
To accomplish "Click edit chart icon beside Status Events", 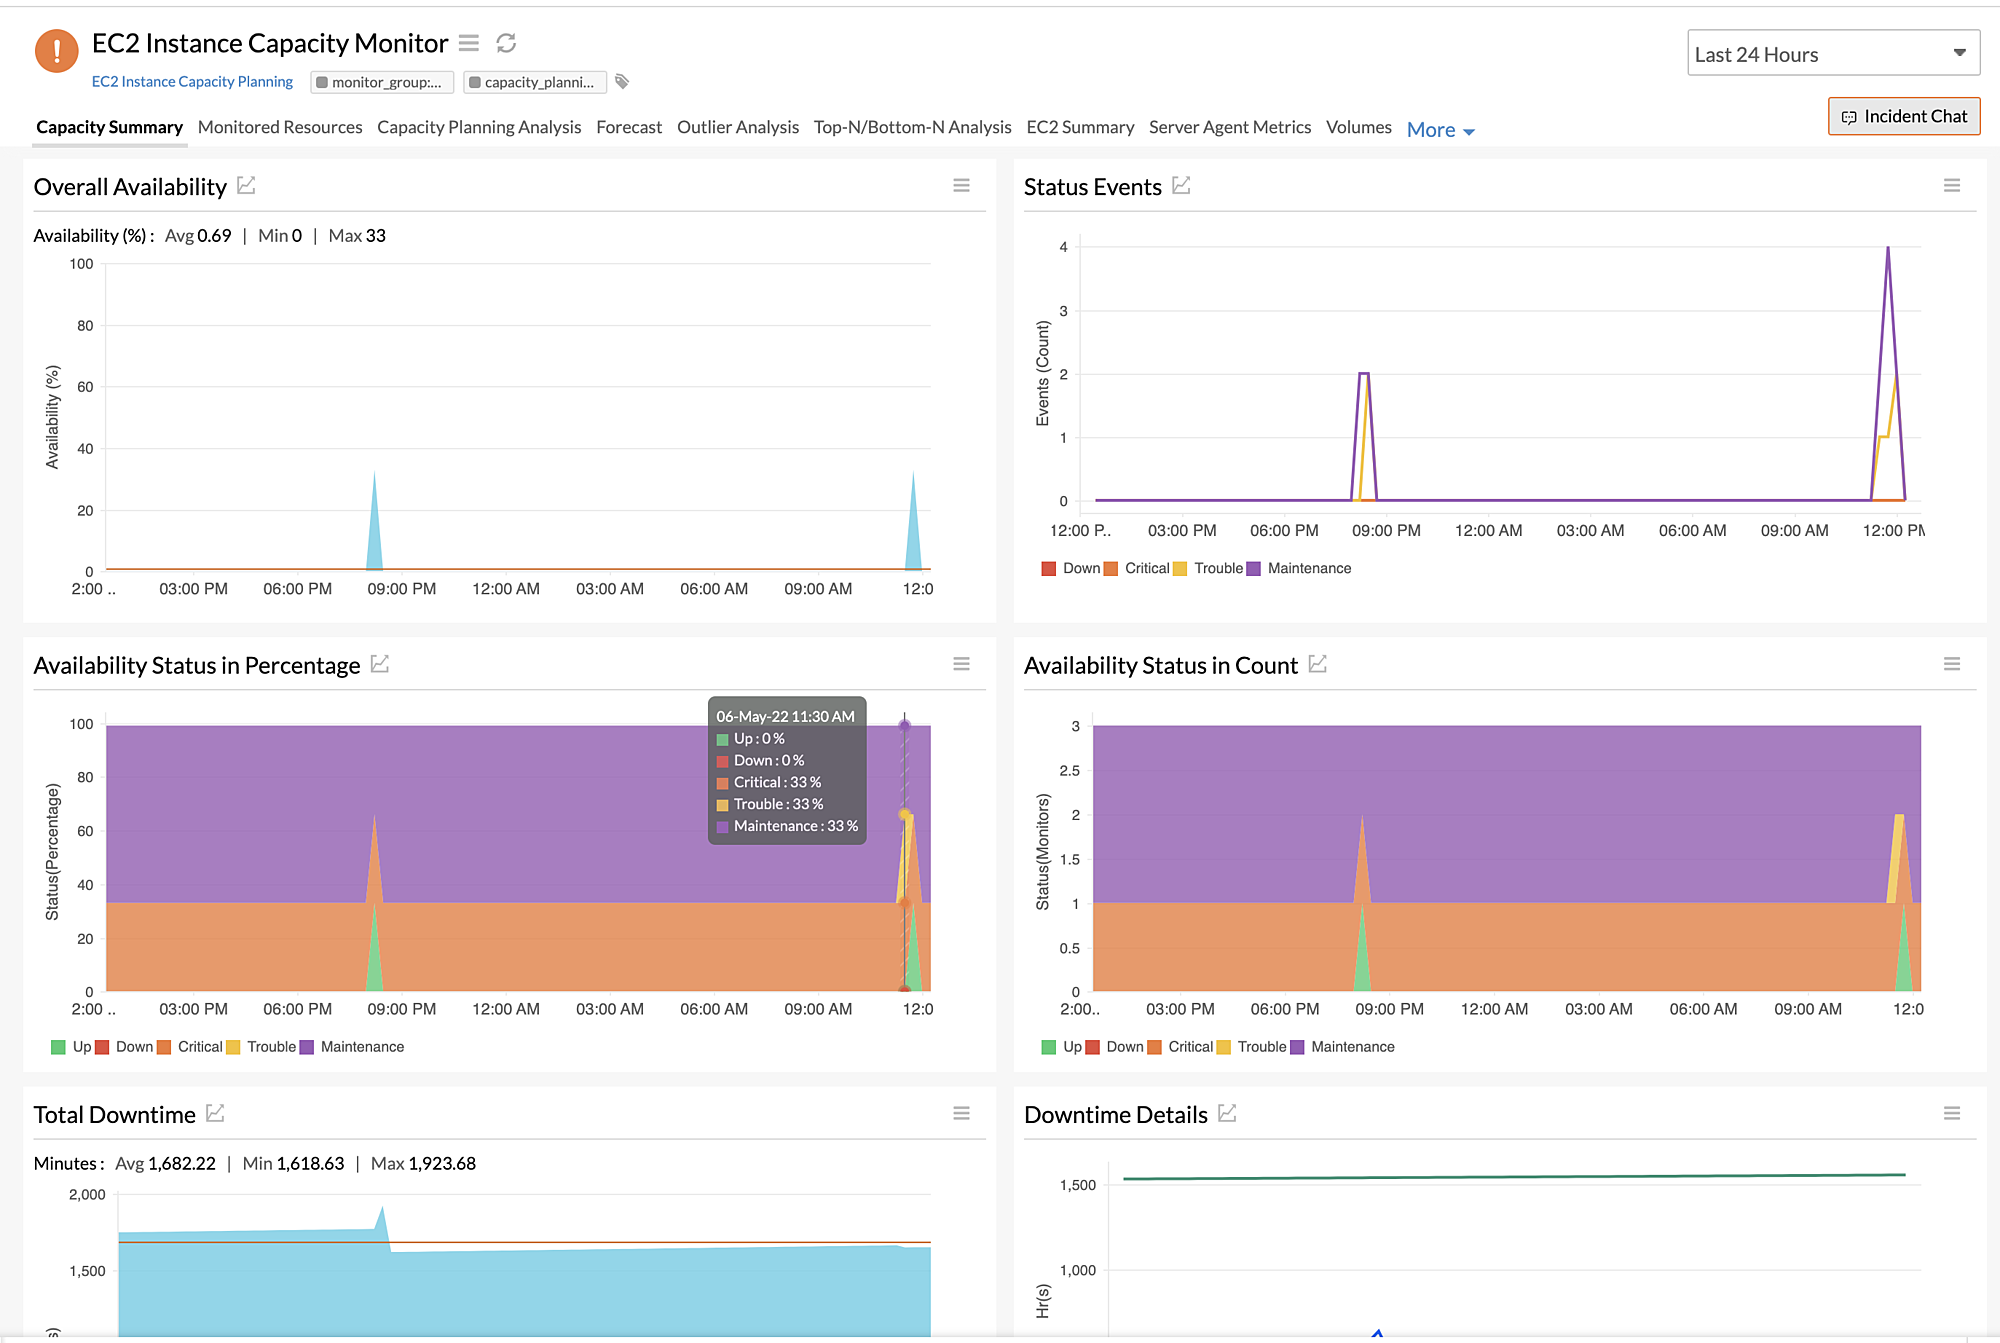I will tap(1181, 186).
